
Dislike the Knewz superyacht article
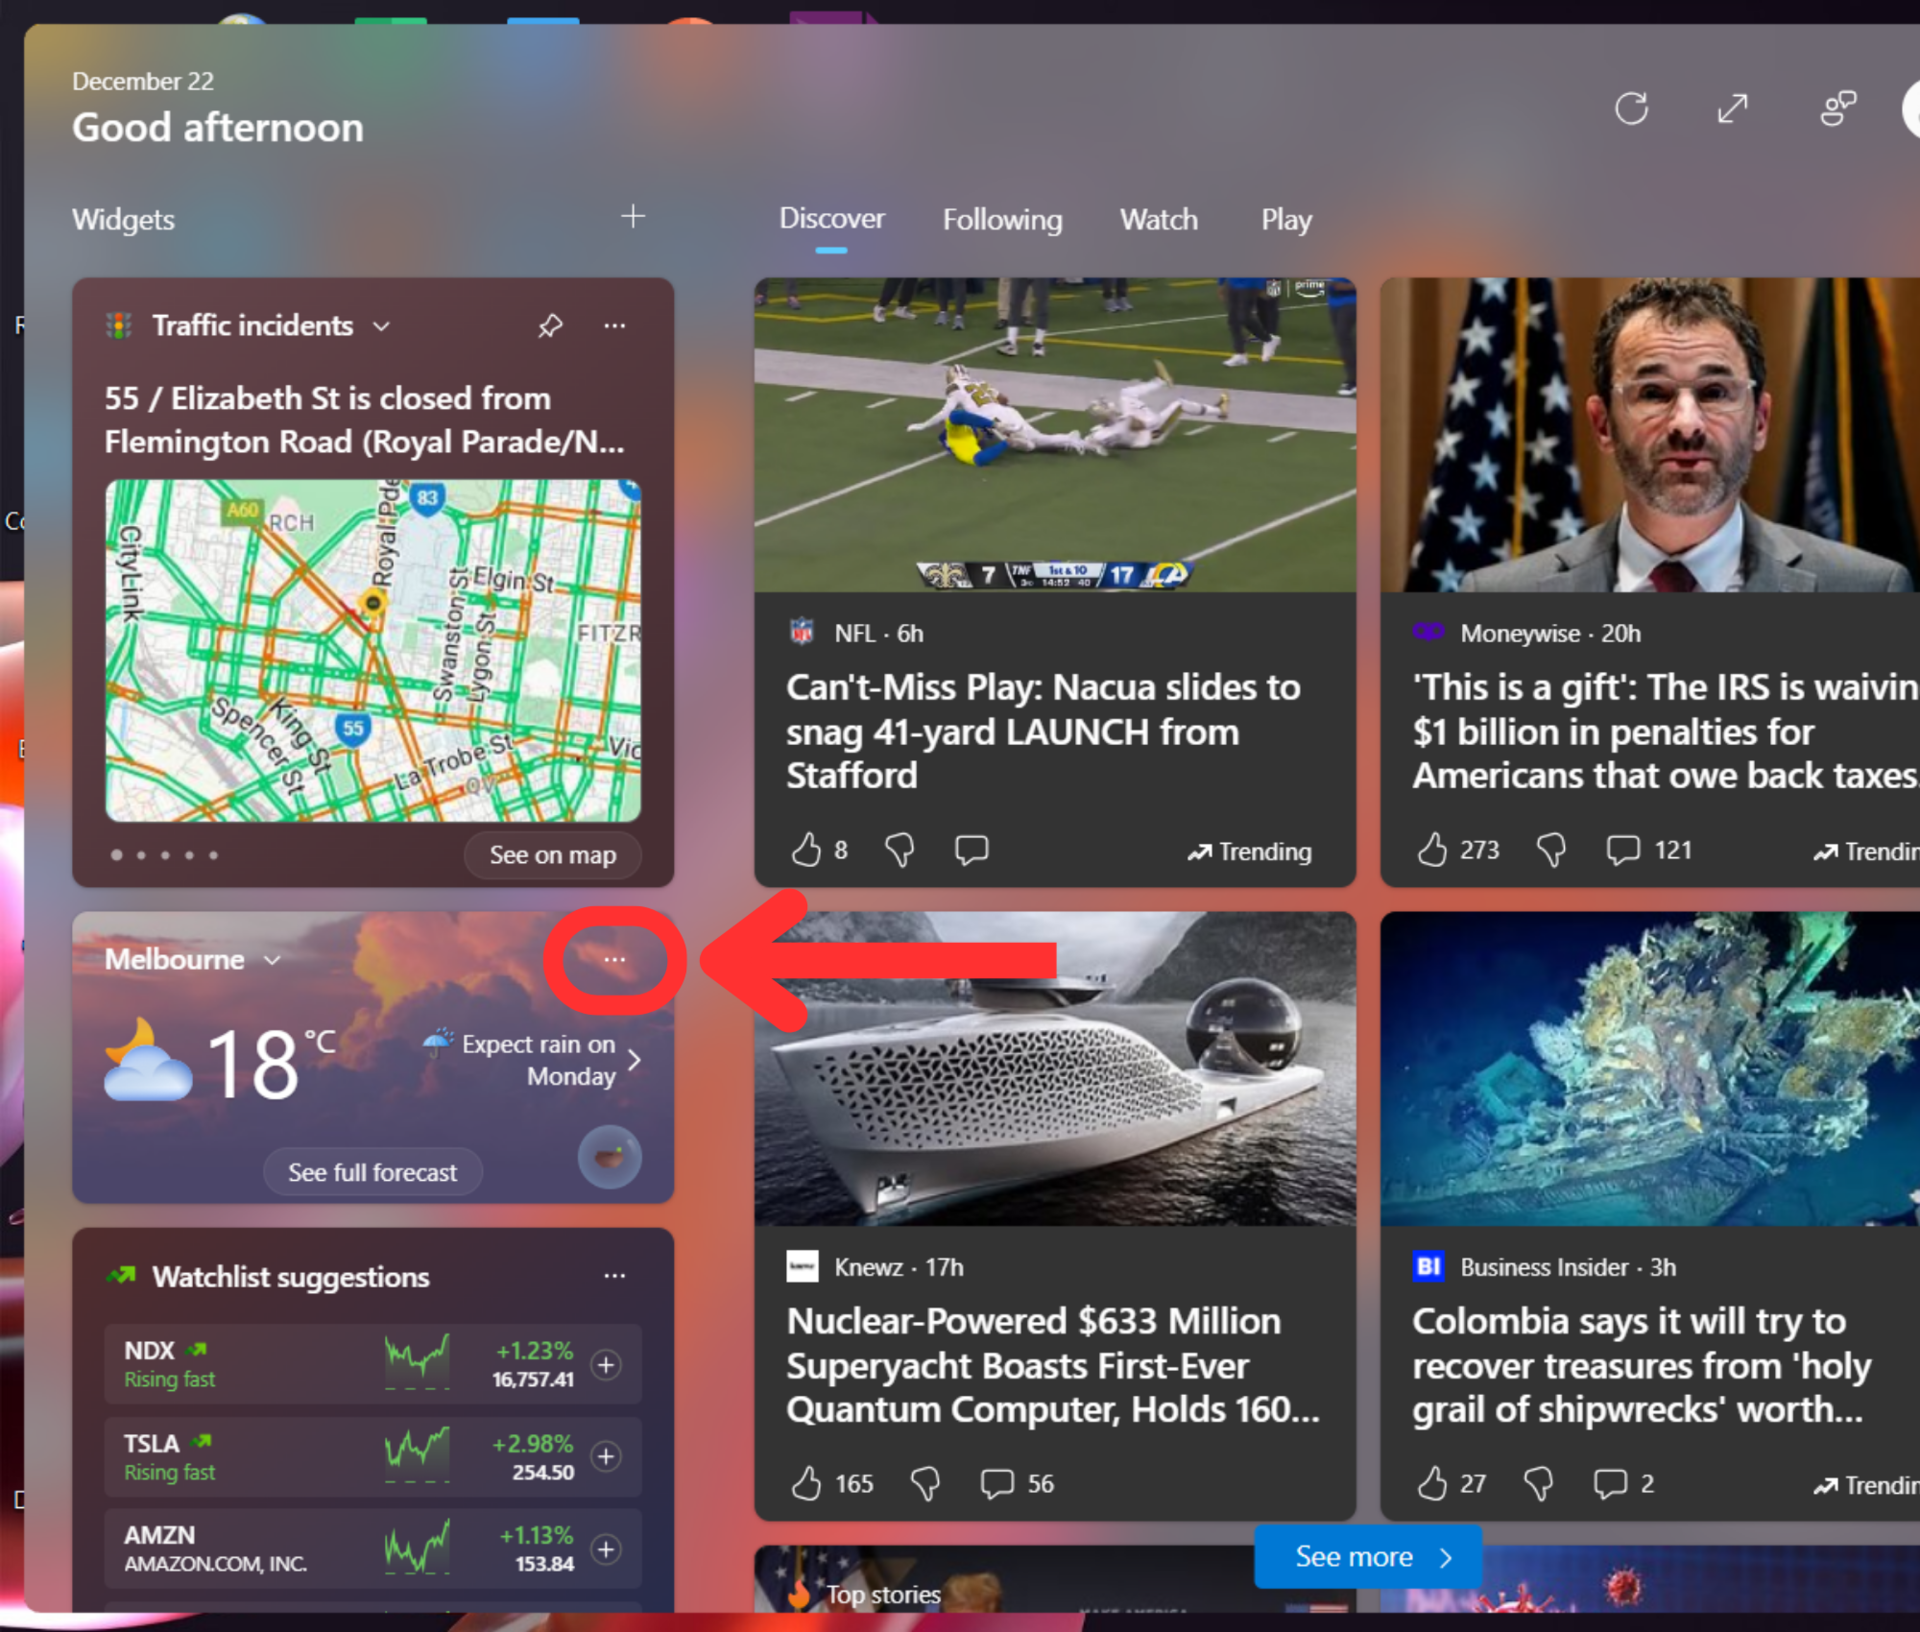(925, 1484)
